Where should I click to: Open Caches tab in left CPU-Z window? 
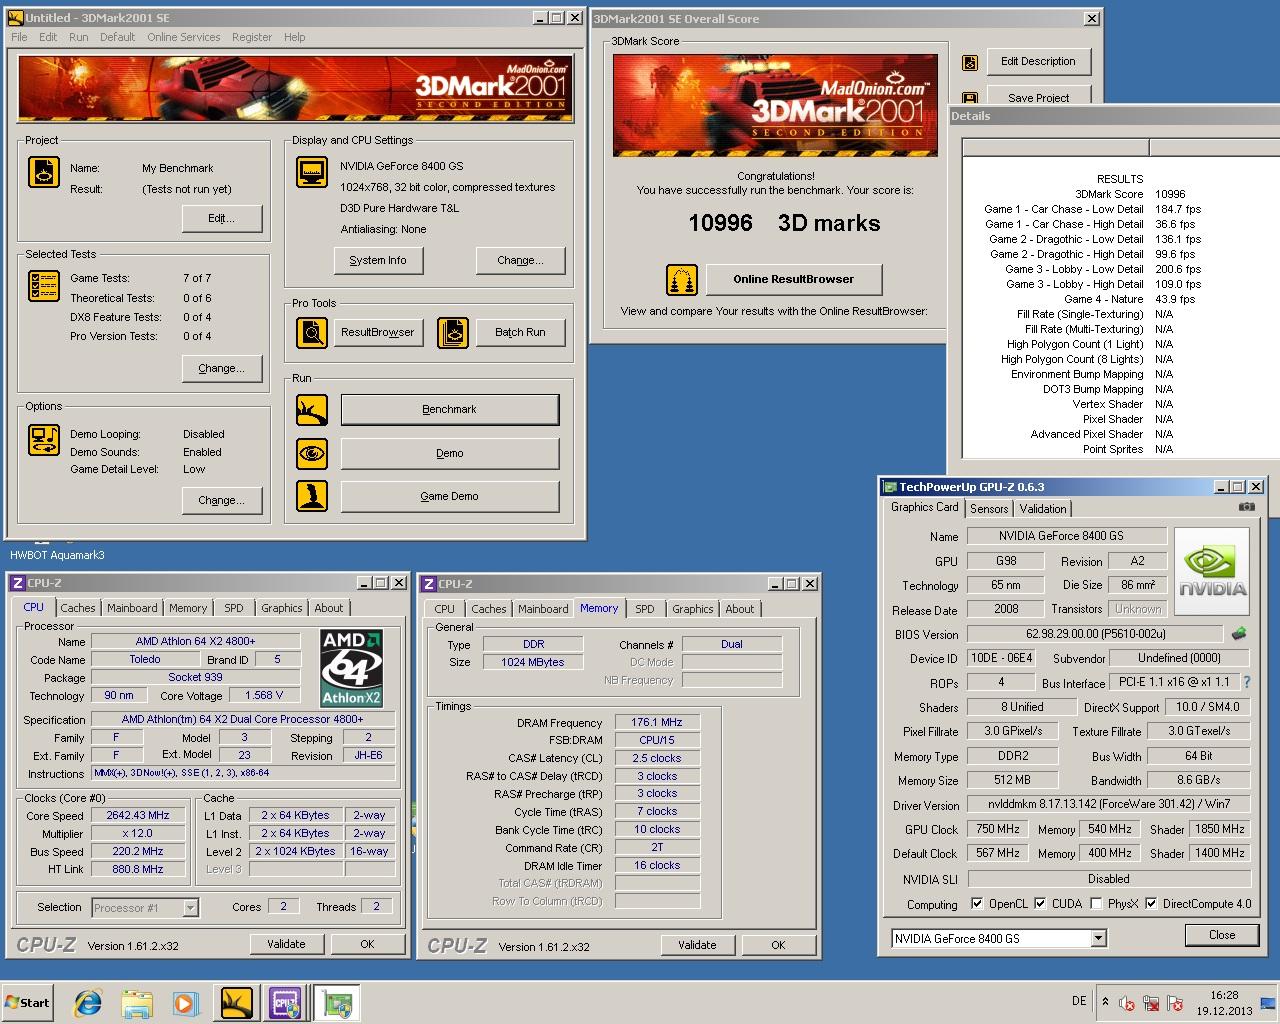point(77,608)
